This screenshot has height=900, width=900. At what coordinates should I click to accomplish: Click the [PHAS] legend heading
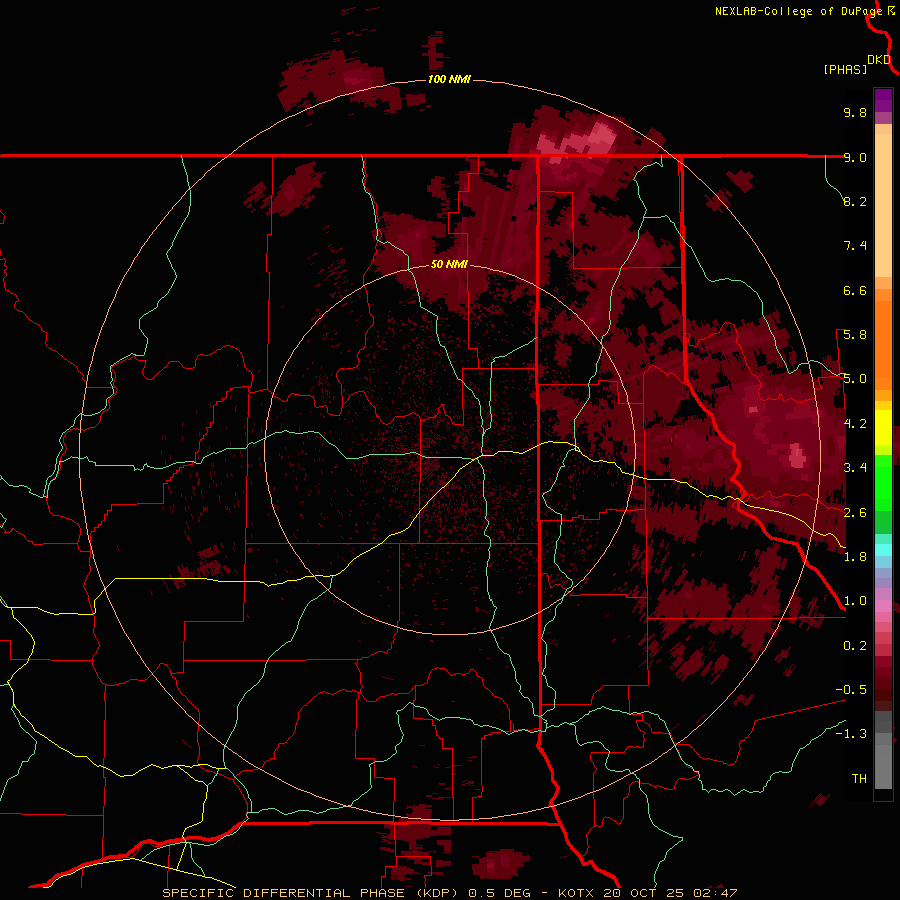pyautogui.click(x=845, y=69)
